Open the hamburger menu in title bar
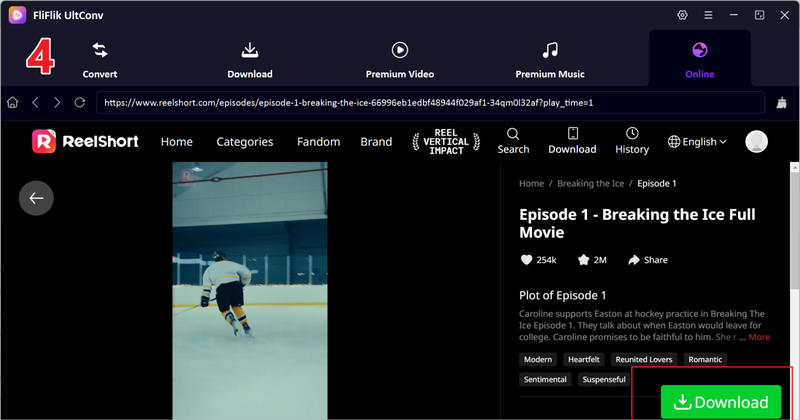Viewport: 800px width, 420px height. tap(708, 15)
